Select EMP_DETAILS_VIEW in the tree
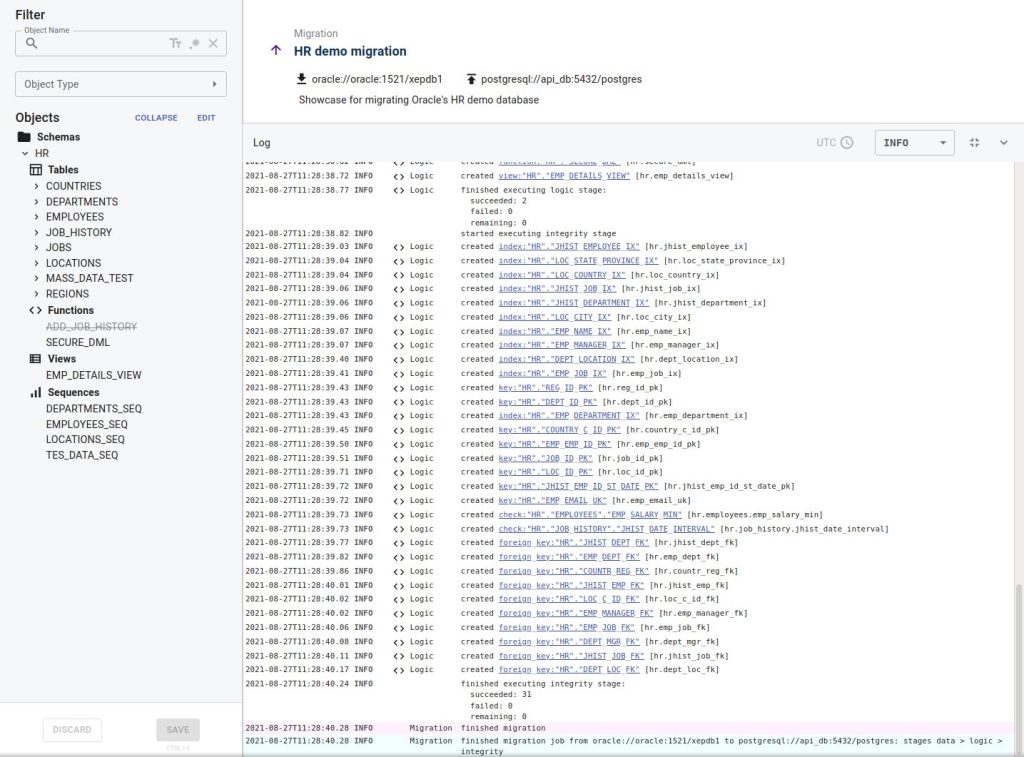The image size is (1024, 757). coord(93,375)
